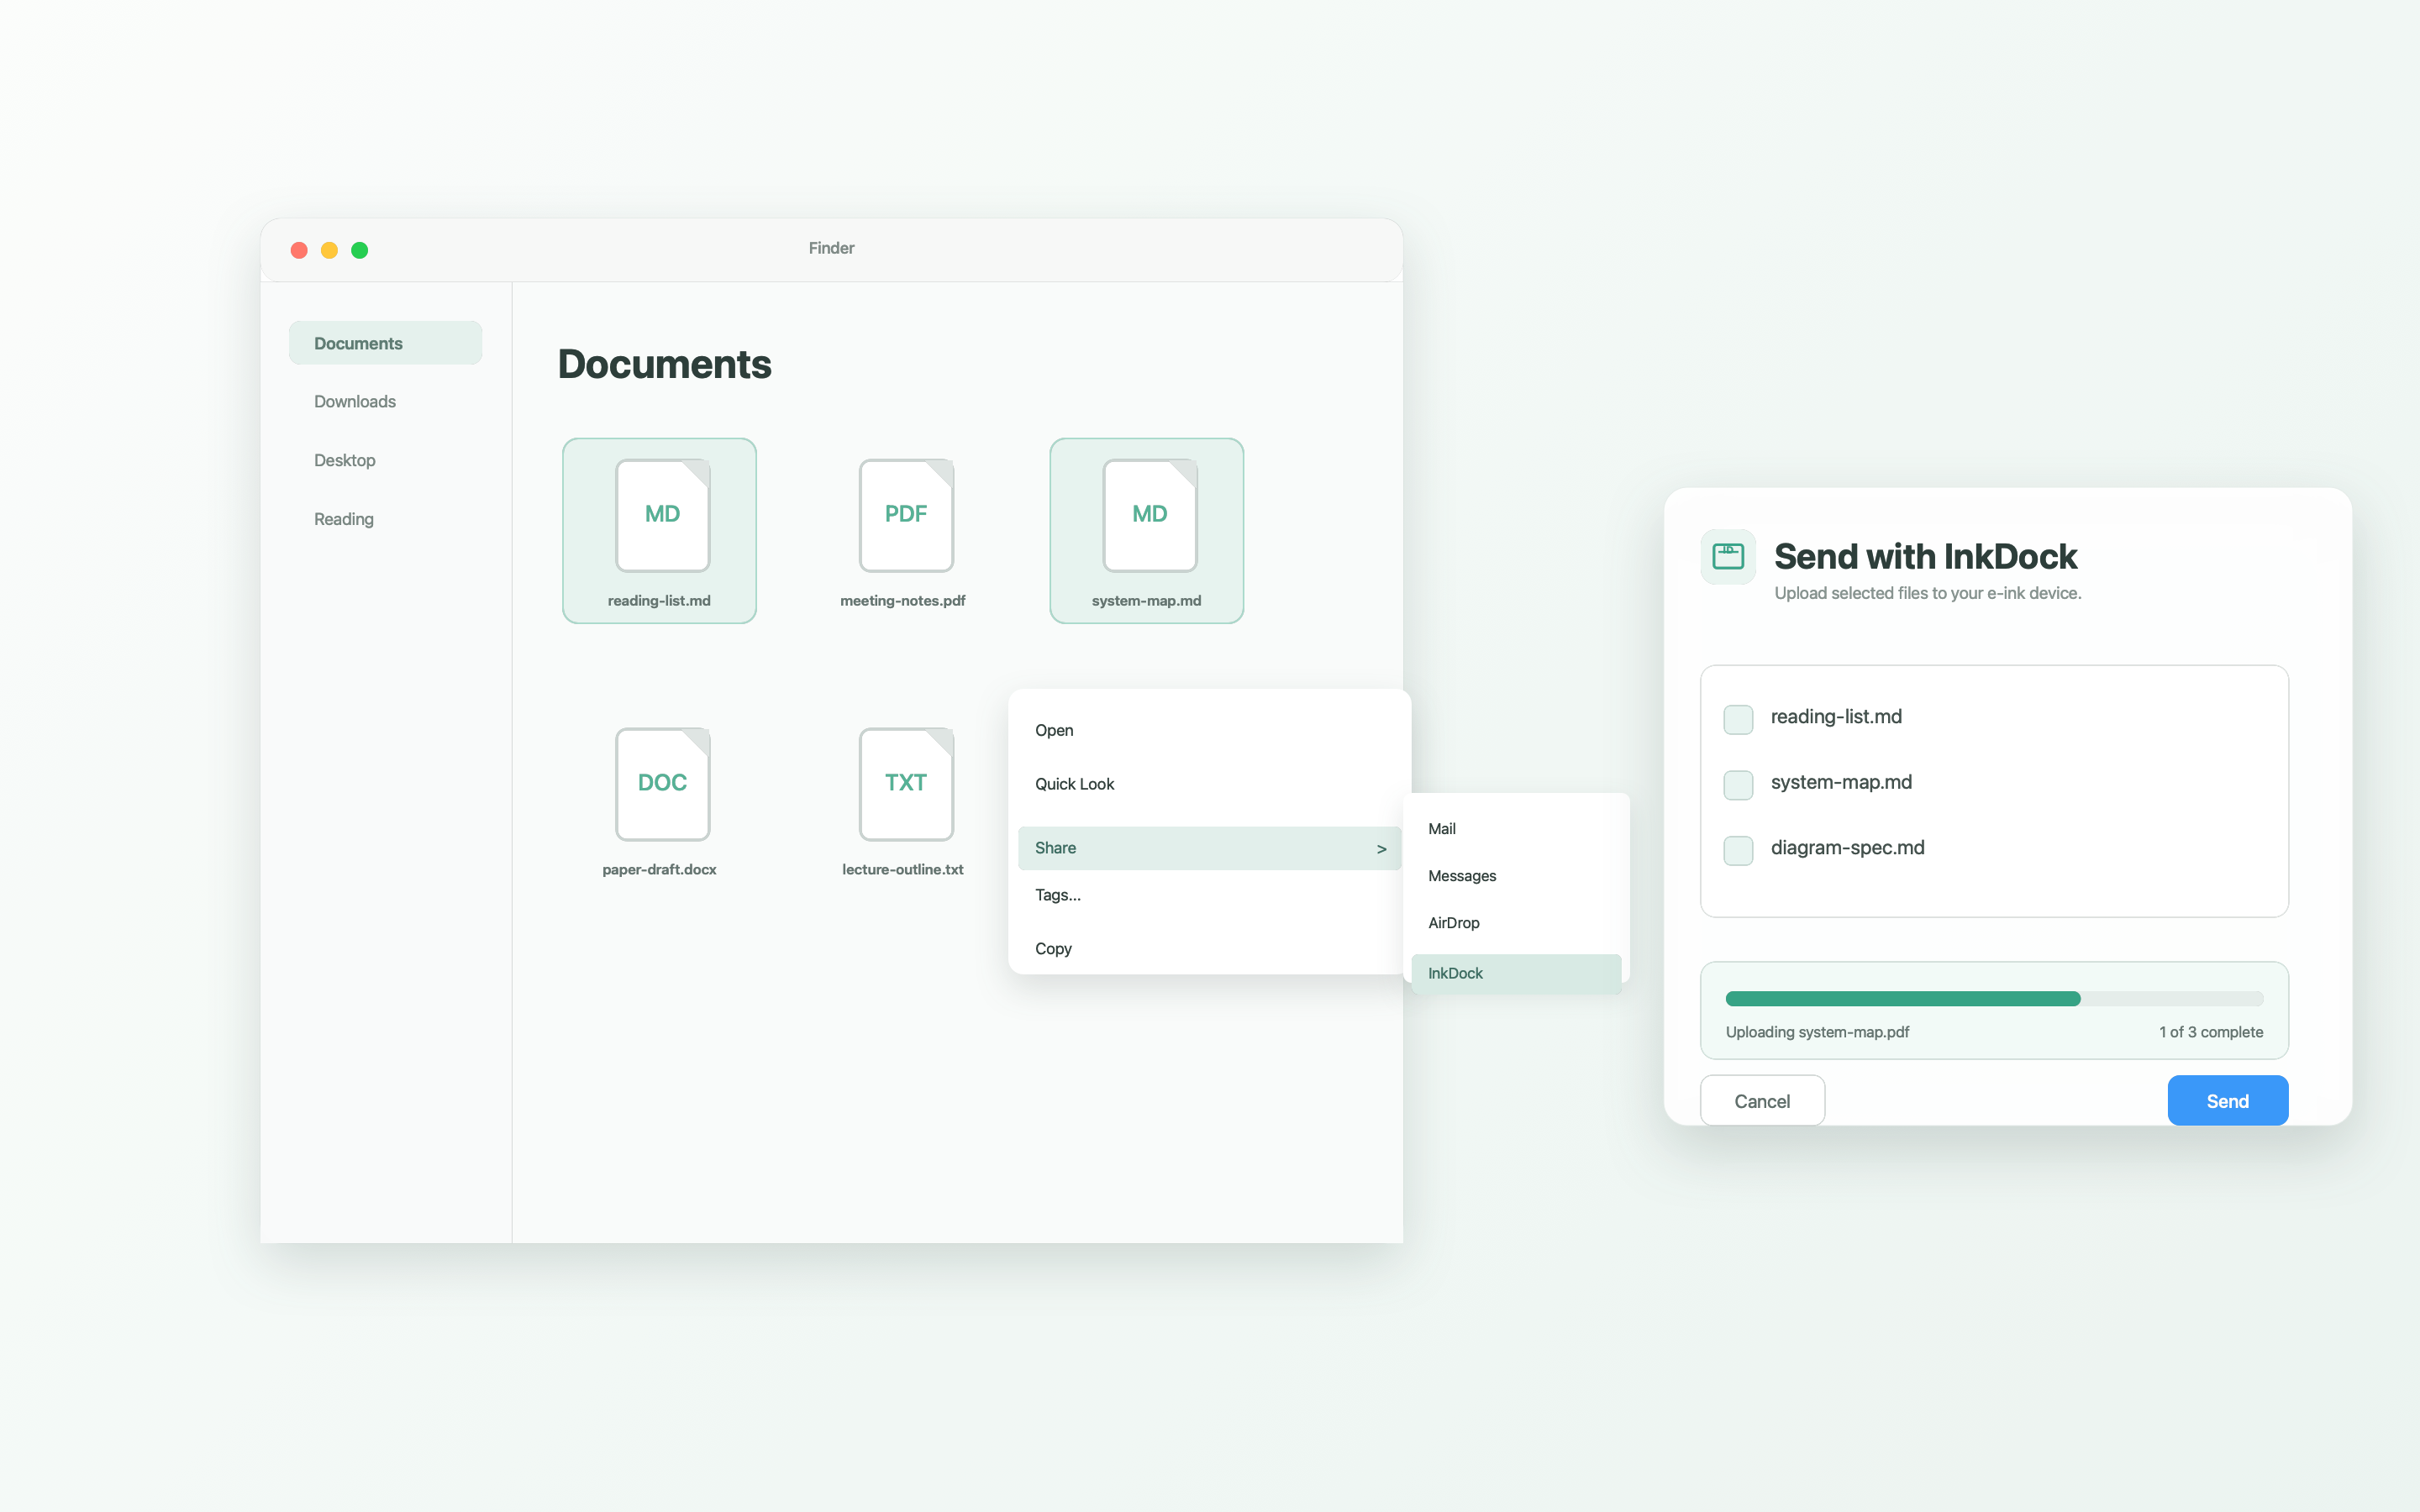Select Tags... in the context menu
Image resolution: width=2420 pixels, height=1512 pixels.
click(1209, 895)
